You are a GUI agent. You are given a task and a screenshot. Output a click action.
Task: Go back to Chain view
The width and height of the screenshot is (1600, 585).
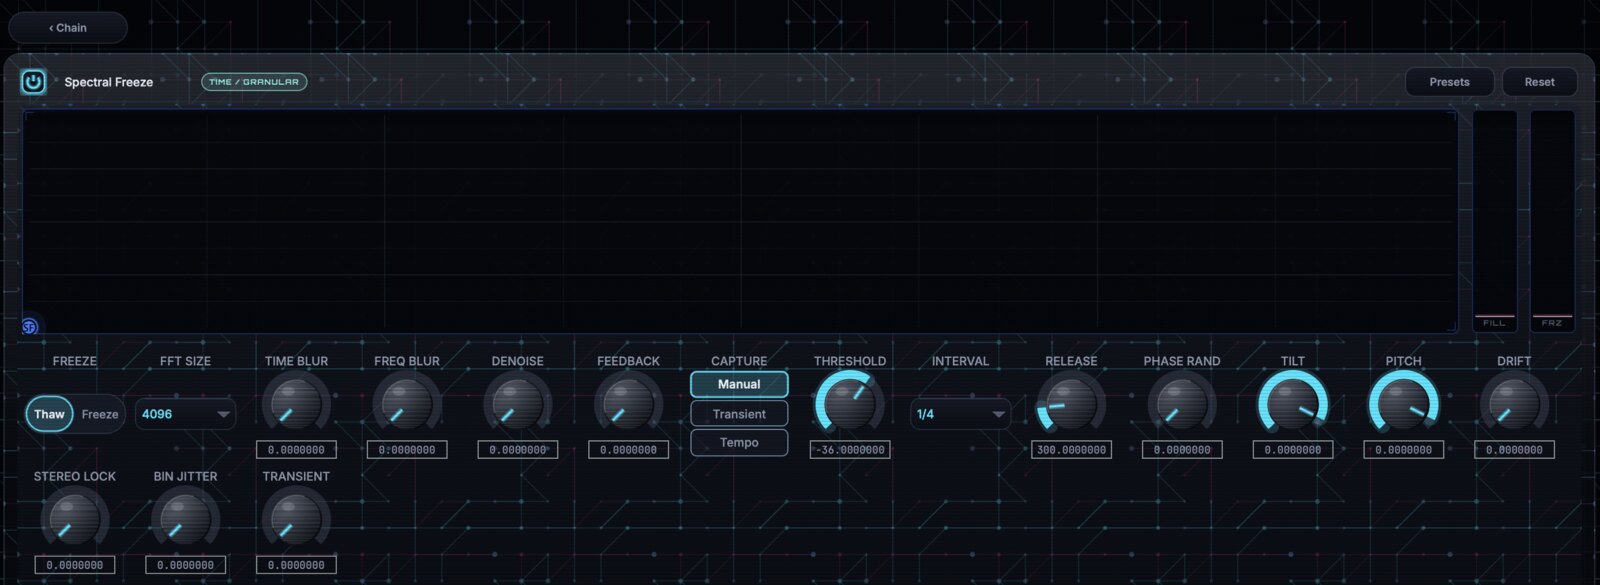[68, 28]
